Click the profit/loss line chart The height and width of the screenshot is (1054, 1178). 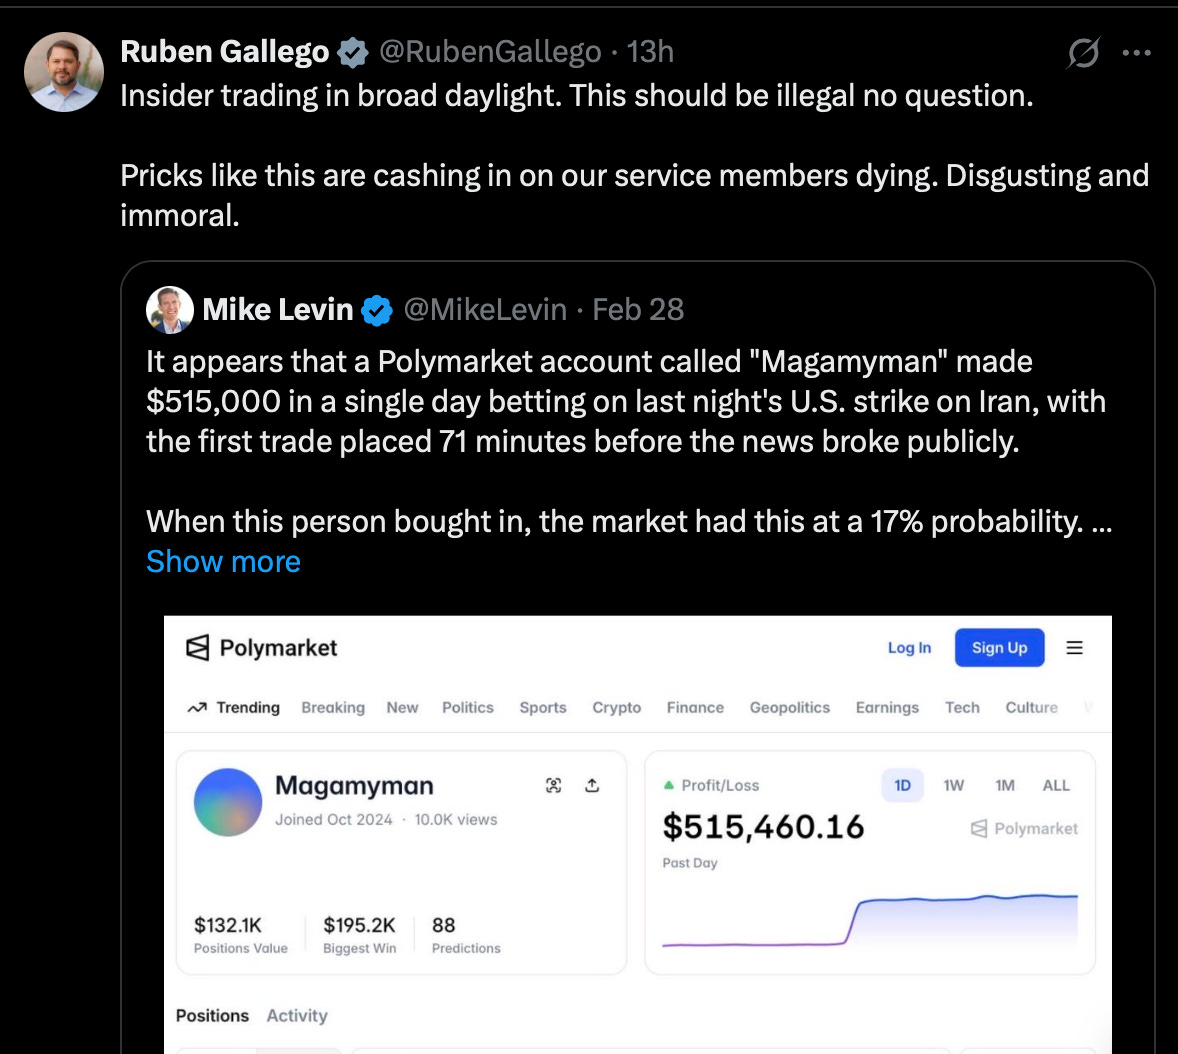pos(870,920)
